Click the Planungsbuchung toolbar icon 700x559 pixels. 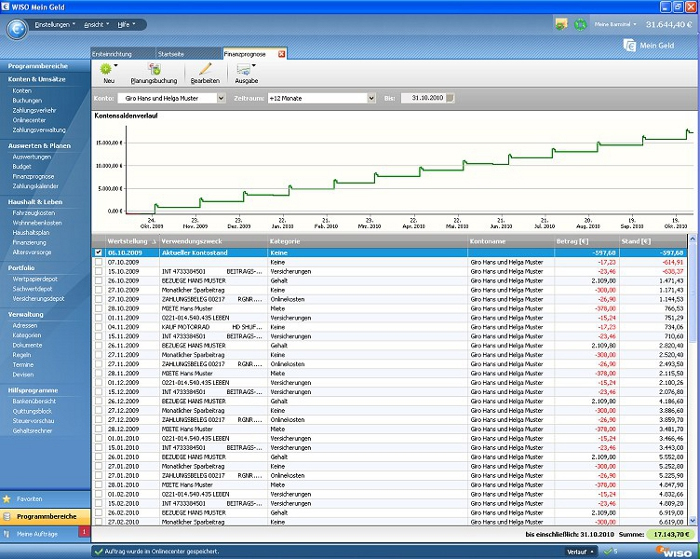(154, 69)
